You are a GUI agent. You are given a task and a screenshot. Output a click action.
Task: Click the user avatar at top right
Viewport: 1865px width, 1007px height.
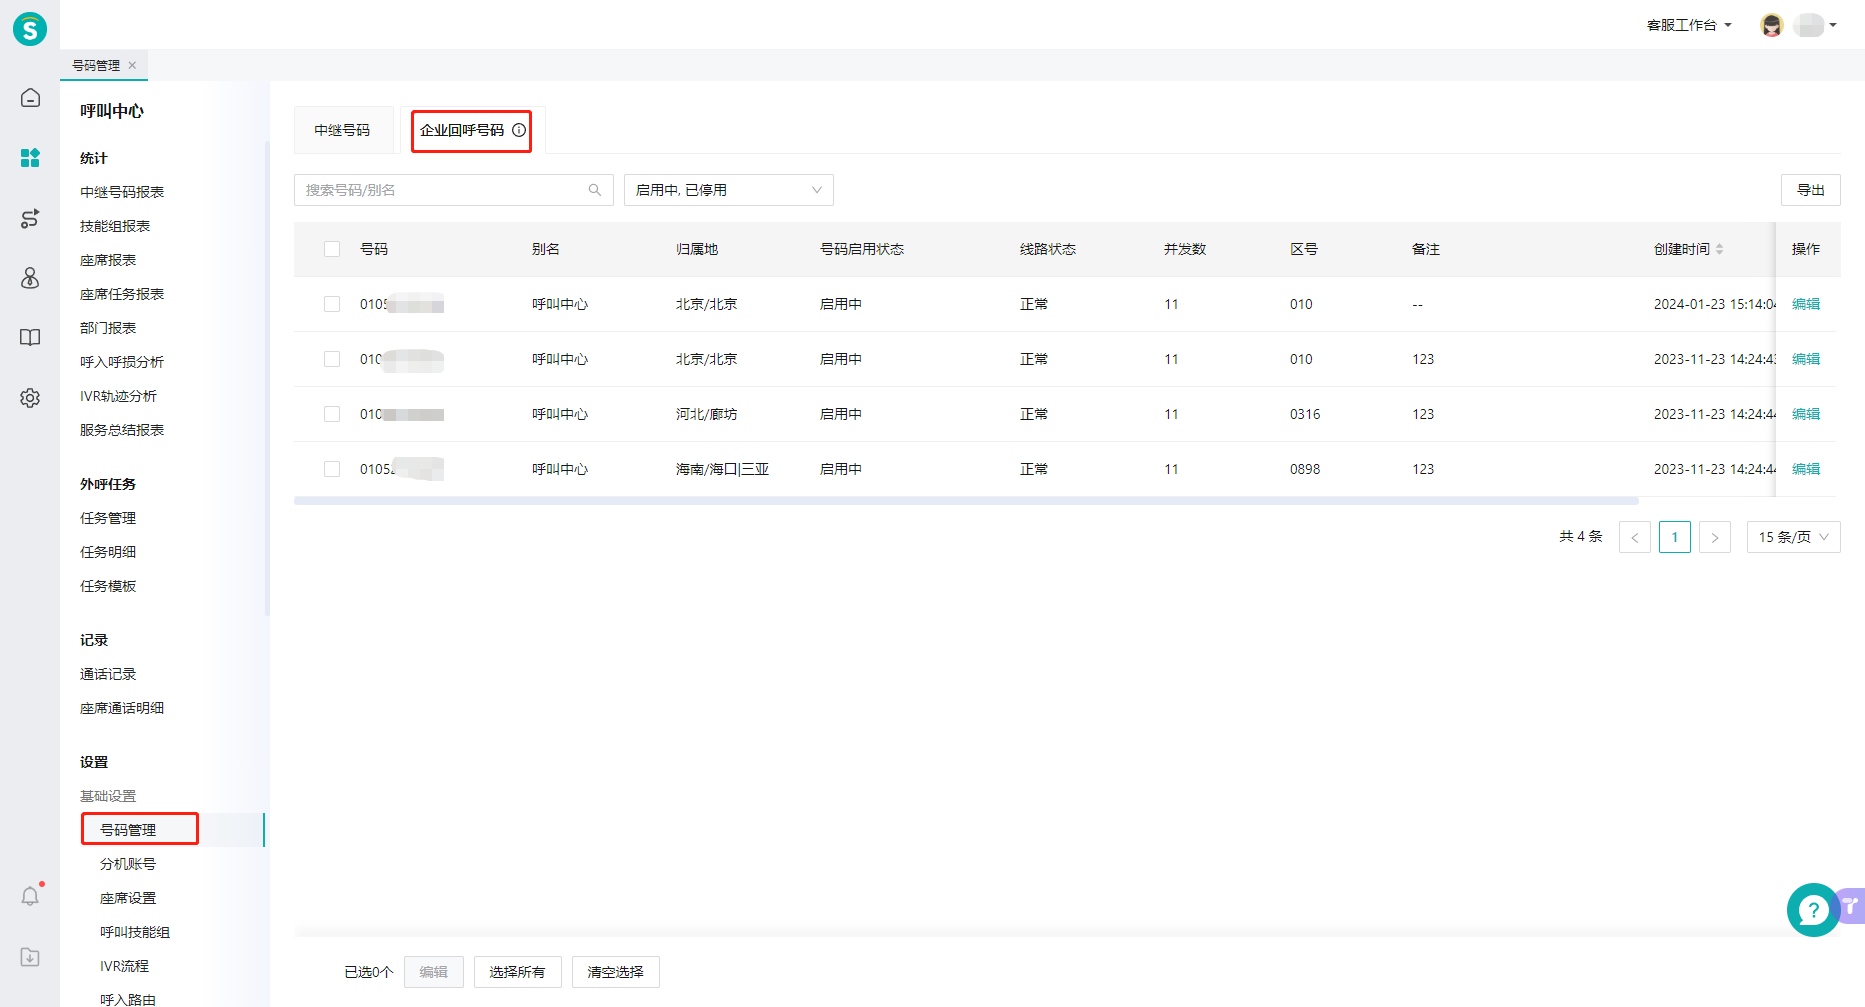click(x=1771, y=25)
